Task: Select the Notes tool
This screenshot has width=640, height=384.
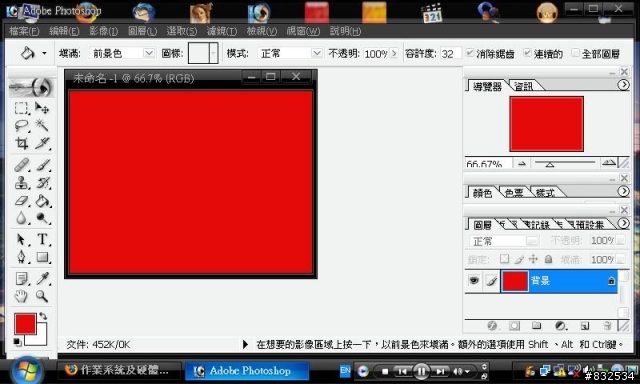Action: point(21,278)
